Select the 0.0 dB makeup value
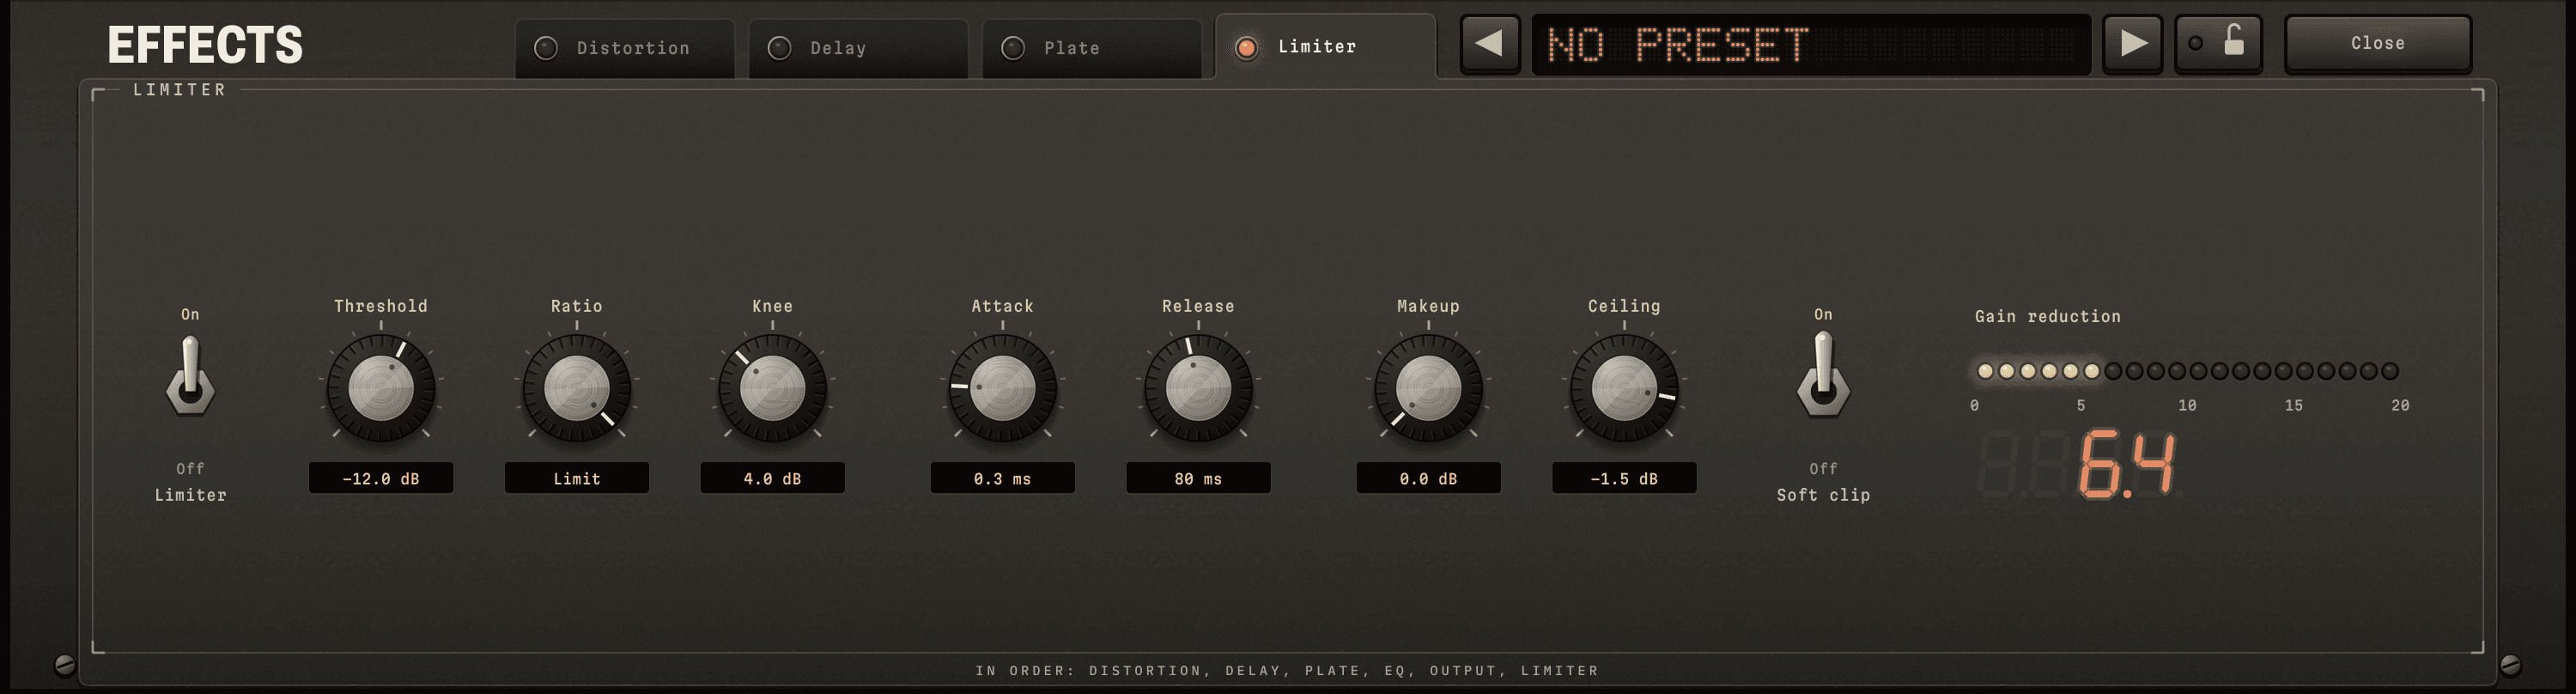Viewport: 2576px width, 694px height. tap(1429, 478)
